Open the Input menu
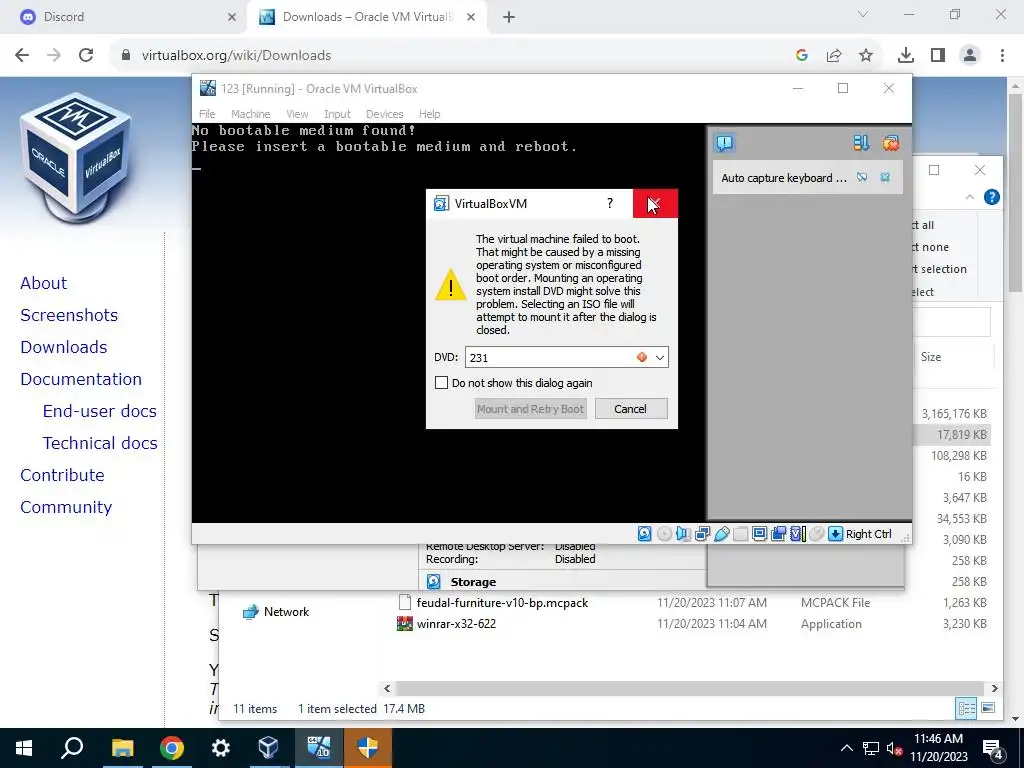Viewport: 1024px width, 768px height. [337, 114]
